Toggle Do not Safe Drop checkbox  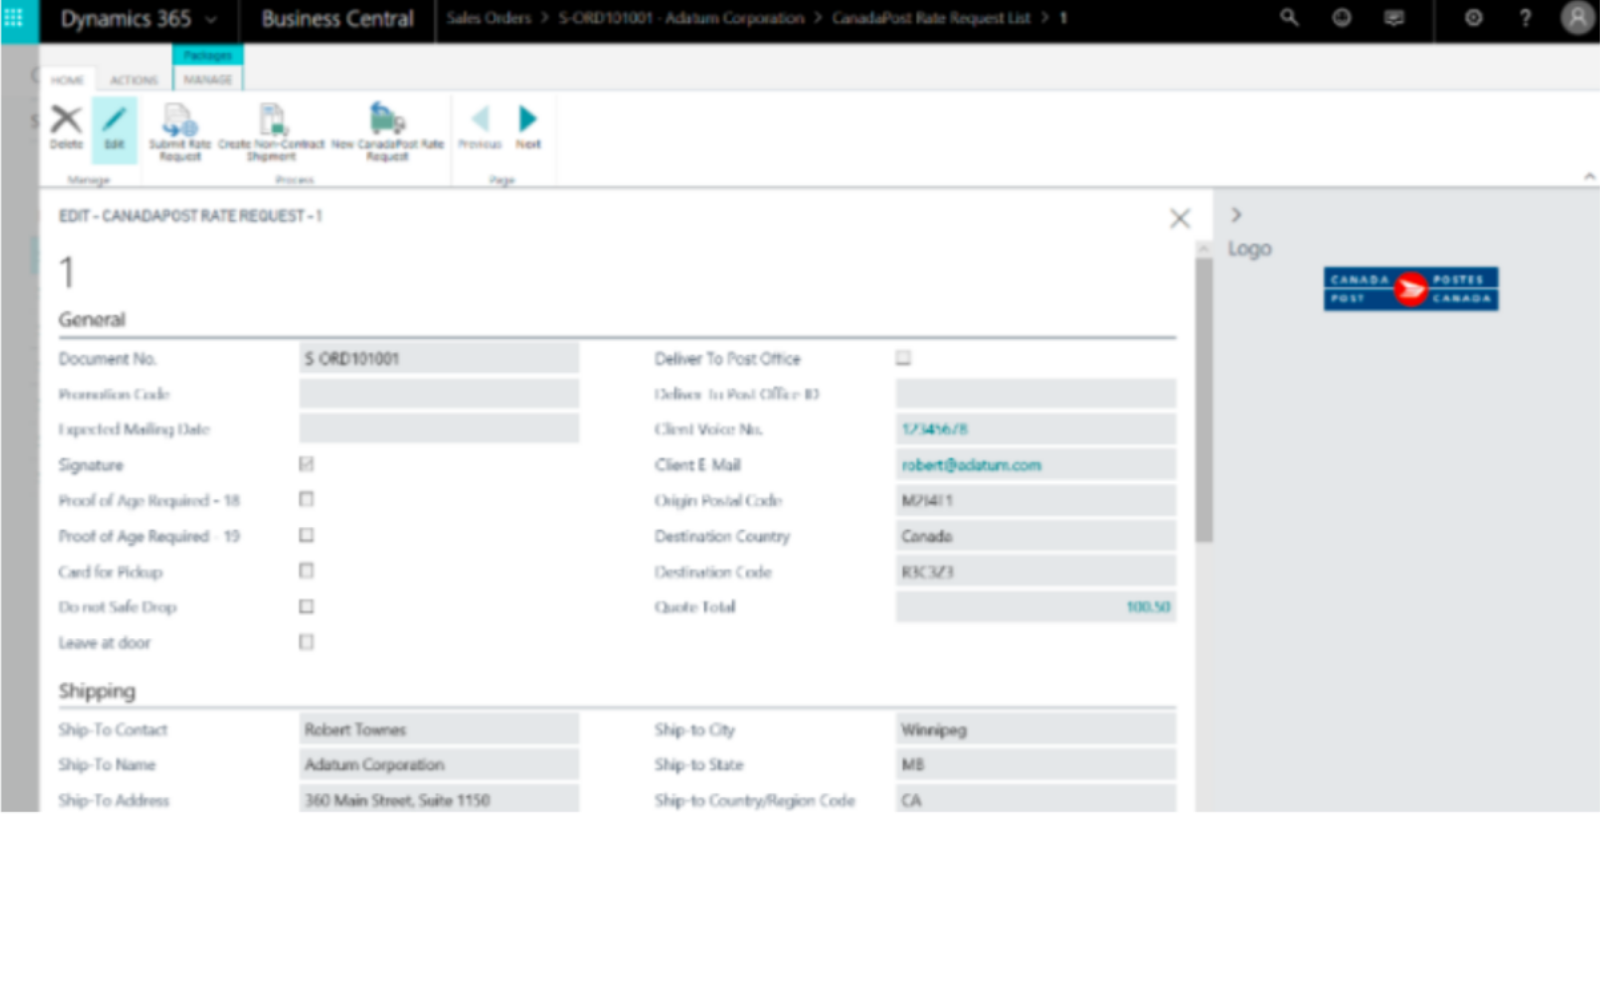pyautogui.click(x=306, y=606)
